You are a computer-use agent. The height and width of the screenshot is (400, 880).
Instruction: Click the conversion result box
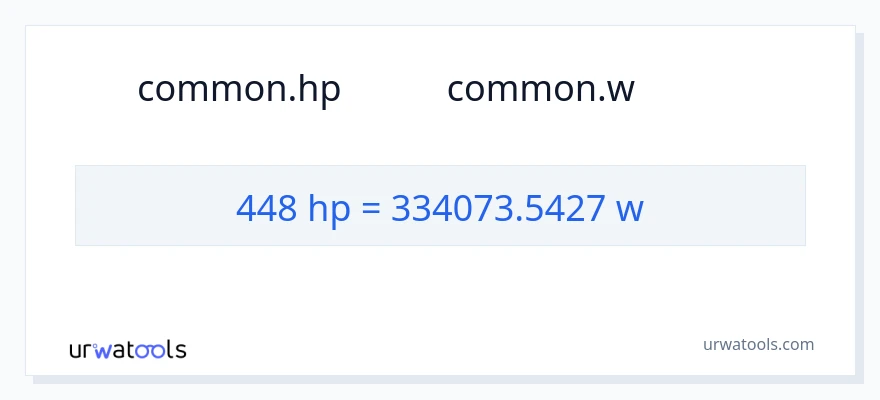coord(440,205)
